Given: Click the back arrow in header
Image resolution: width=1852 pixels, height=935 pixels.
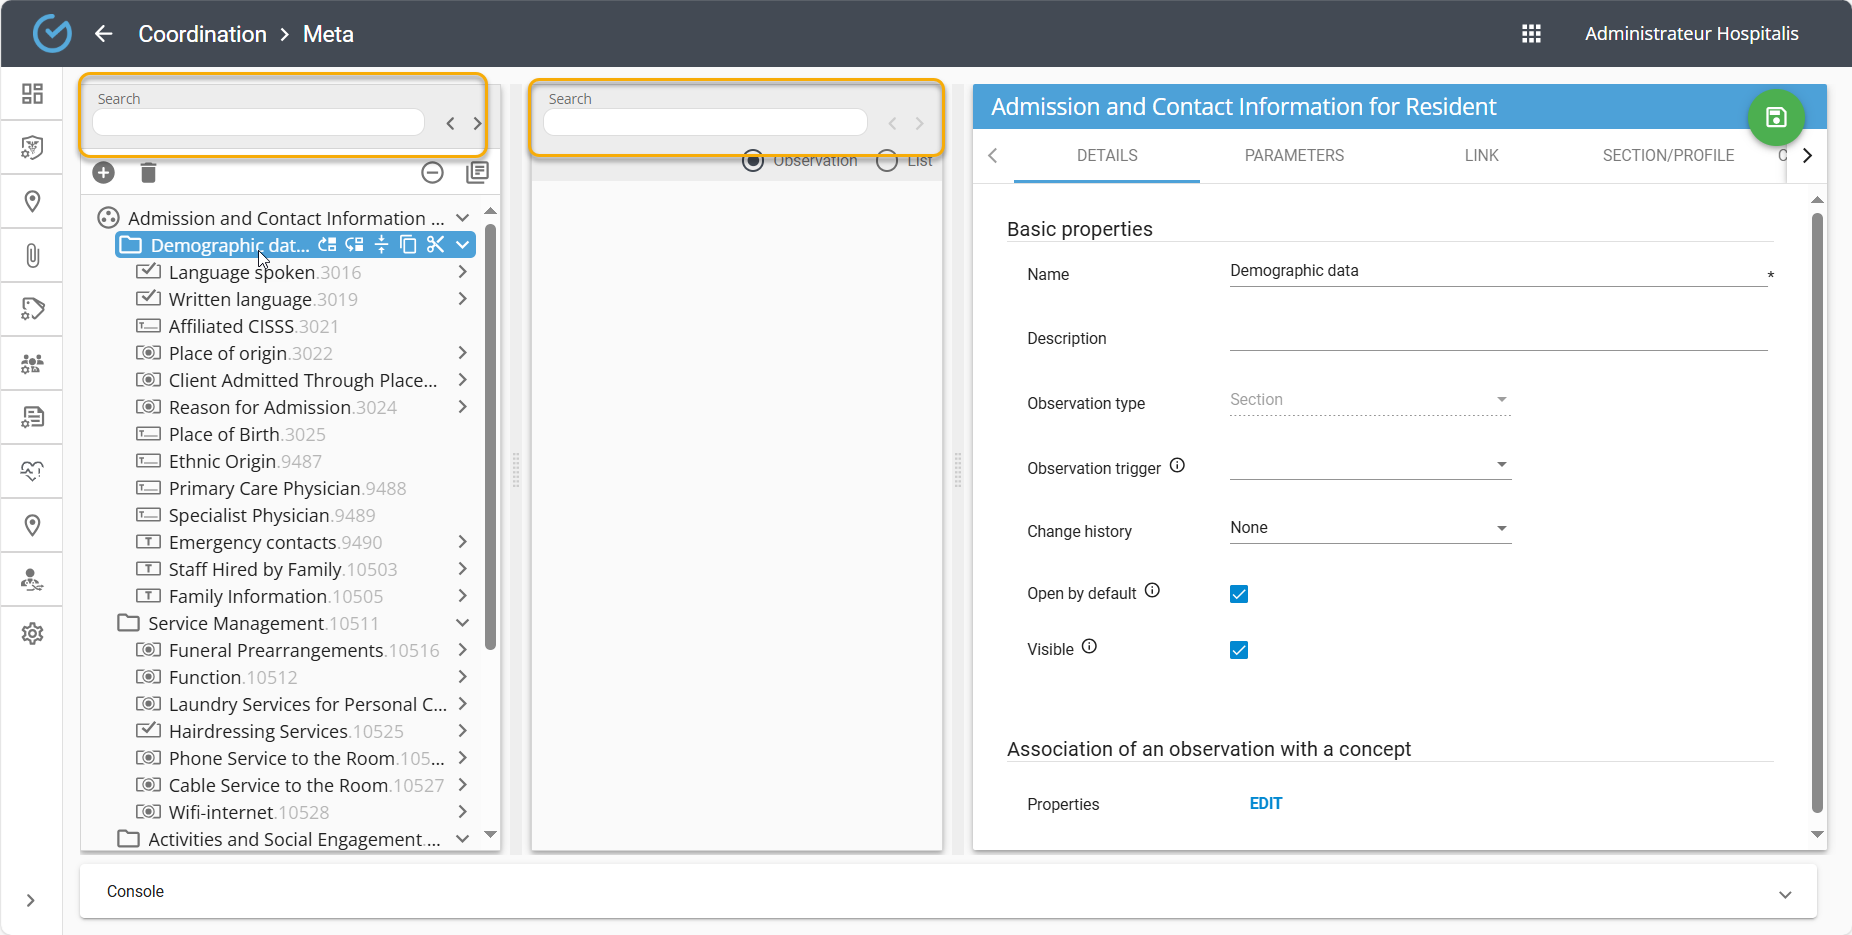Looking at the screenshot, I should coord(104,34).
